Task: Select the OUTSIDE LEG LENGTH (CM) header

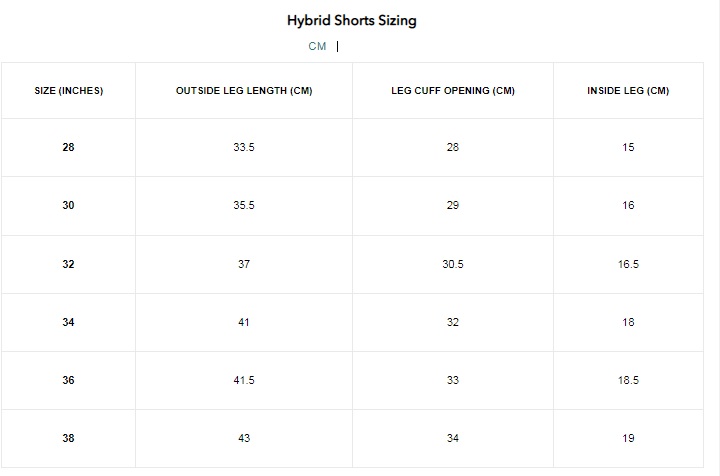Action: (x=244, y=91)
